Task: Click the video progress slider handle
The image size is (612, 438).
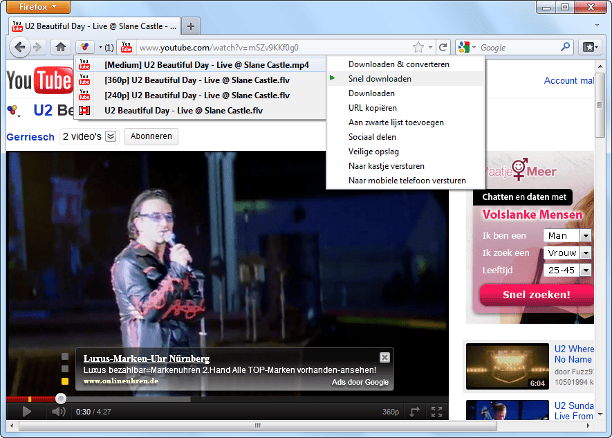Action: point(60,399)
